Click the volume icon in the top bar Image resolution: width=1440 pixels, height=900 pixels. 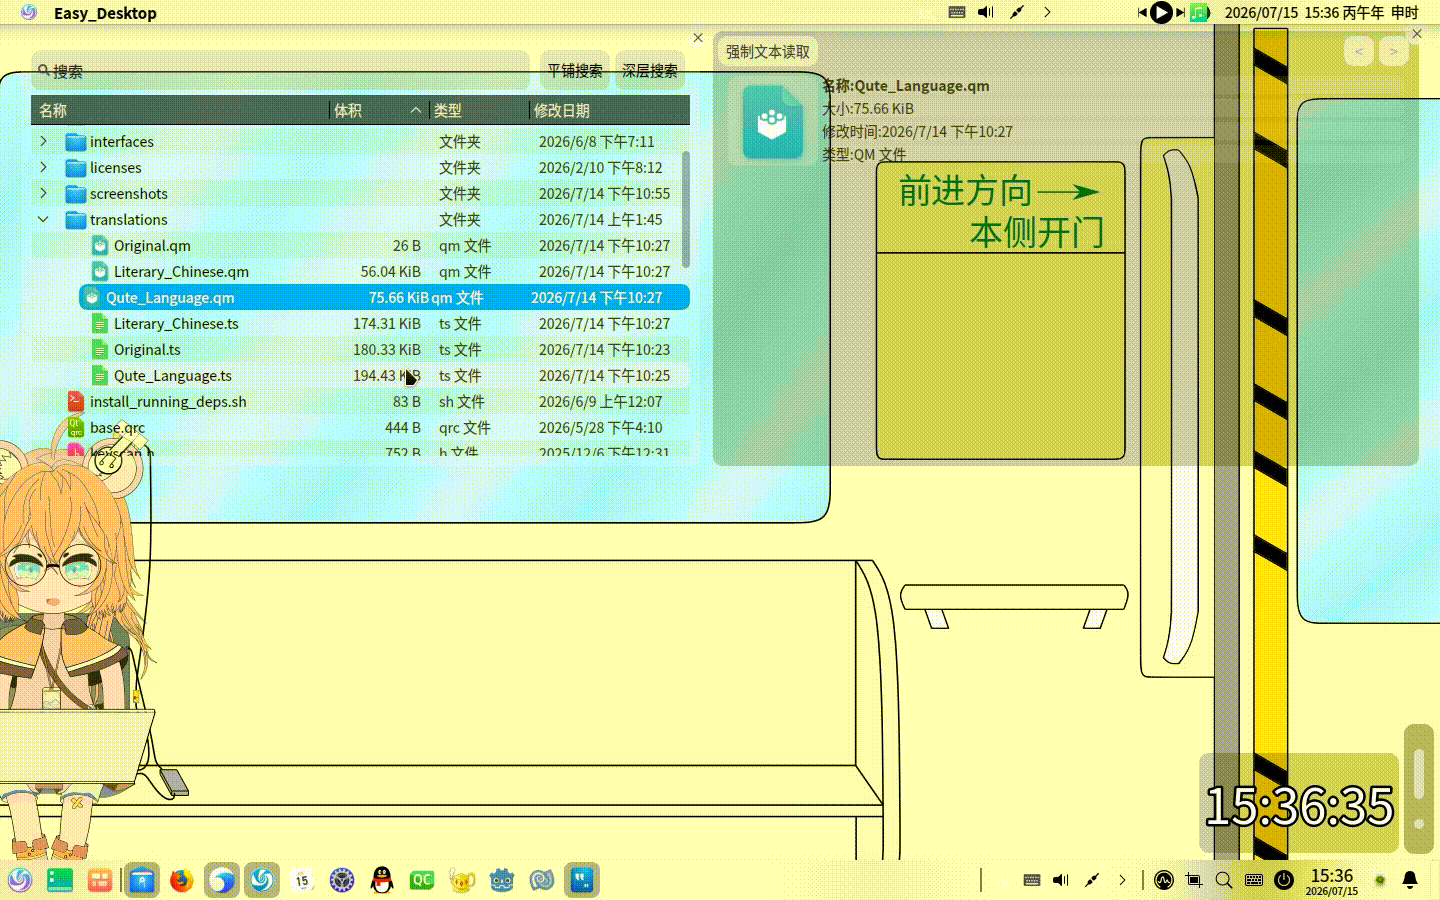(x=986, y=12)
